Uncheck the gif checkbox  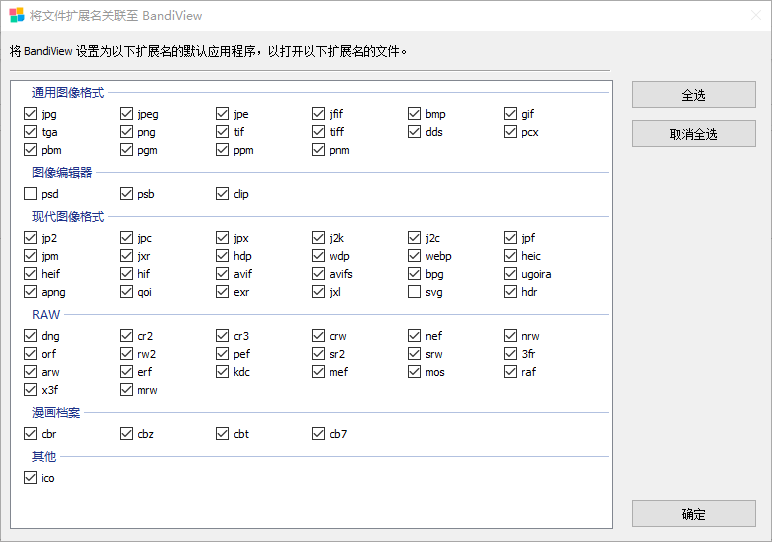511,114
